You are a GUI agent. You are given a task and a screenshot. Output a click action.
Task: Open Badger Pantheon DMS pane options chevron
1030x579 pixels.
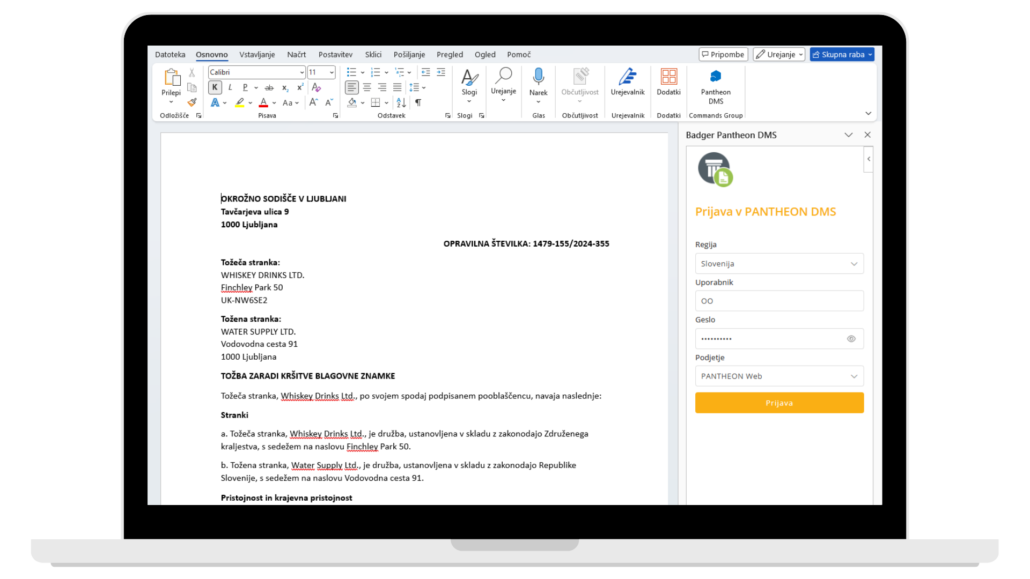(x=849, y=135)
